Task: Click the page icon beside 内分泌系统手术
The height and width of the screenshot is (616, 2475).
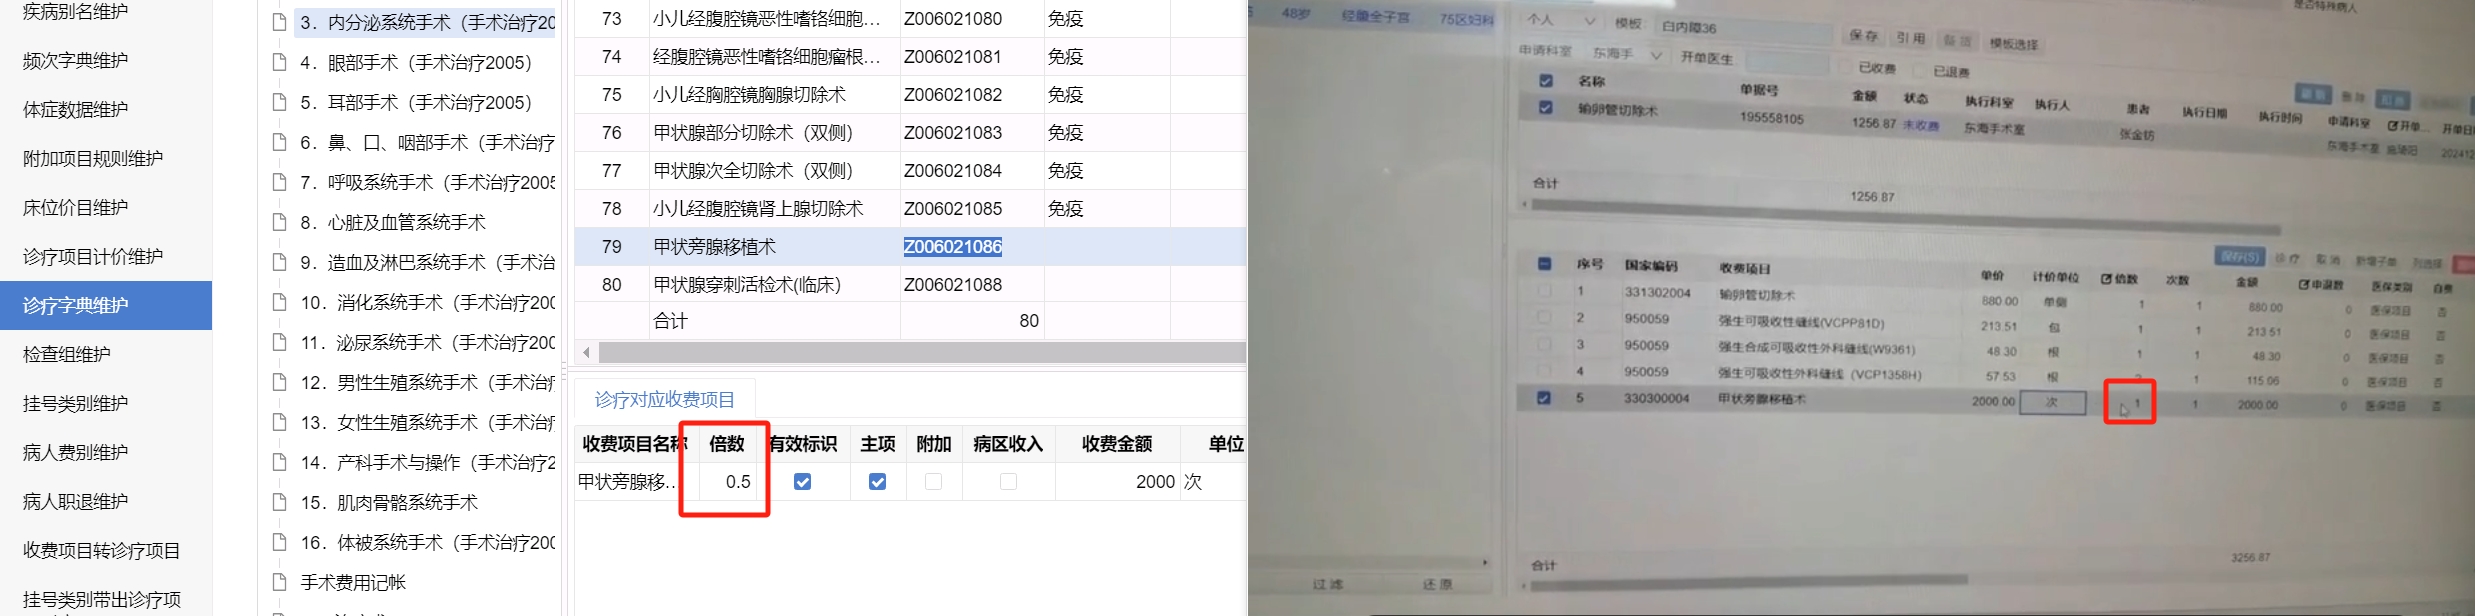Action: click(280, 22)
